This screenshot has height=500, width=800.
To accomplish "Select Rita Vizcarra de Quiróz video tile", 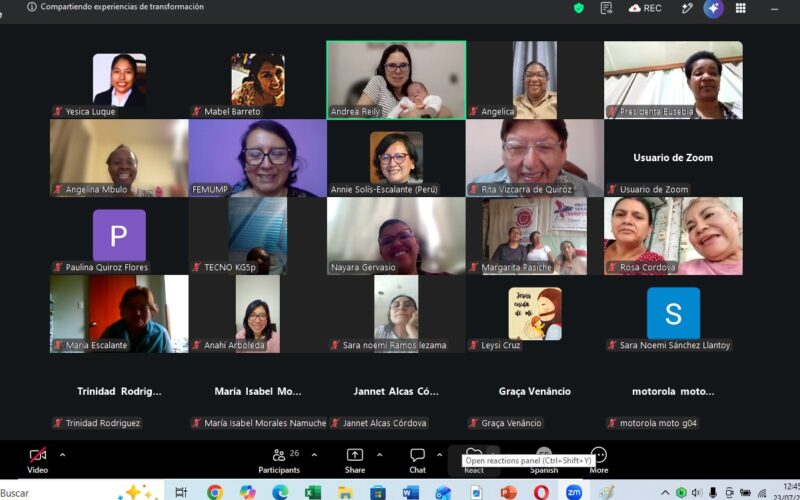I will click(535, 158).
